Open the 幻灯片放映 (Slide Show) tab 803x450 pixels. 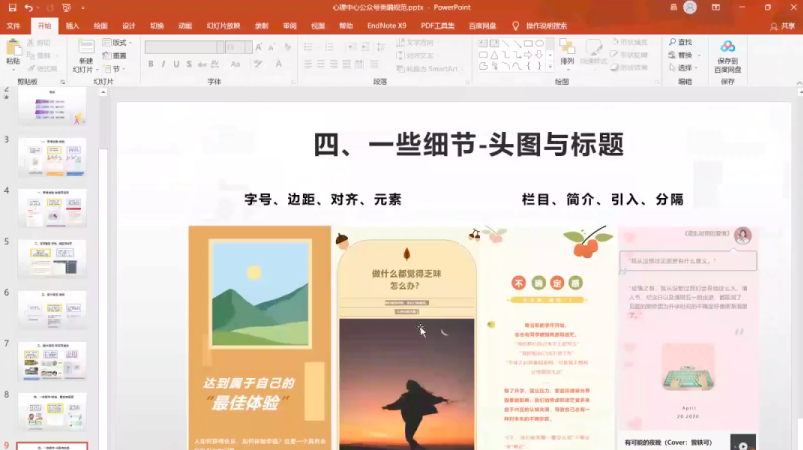tap(223, 26)
